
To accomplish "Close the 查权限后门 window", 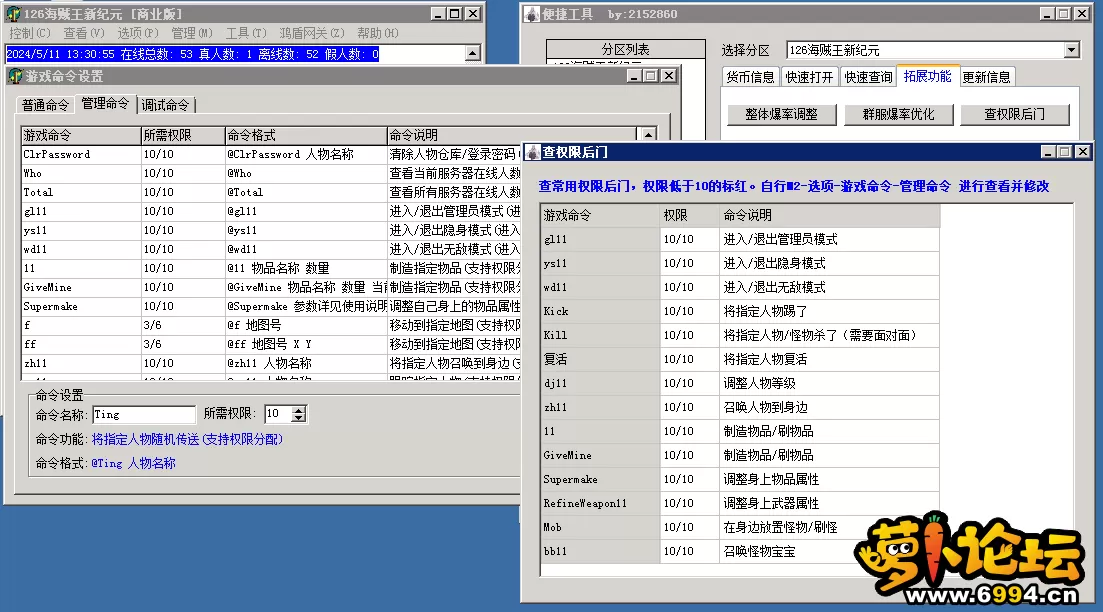I will pos(1083,152).
